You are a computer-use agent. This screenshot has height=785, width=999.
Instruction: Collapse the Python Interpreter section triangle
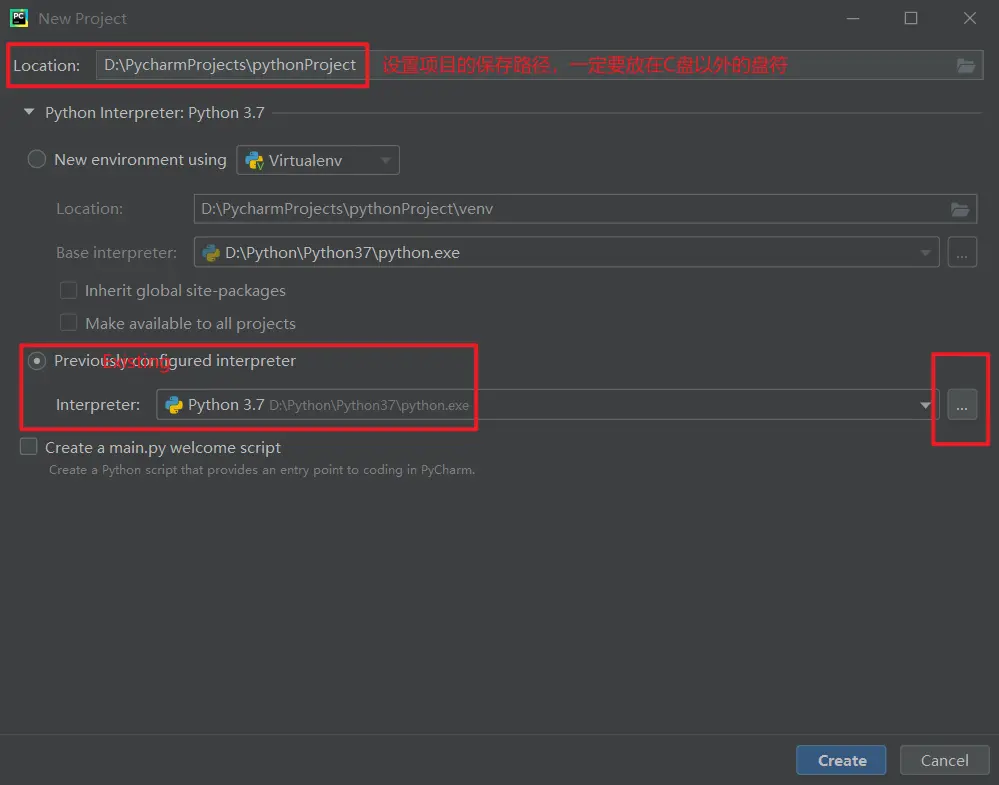[29, 112]
